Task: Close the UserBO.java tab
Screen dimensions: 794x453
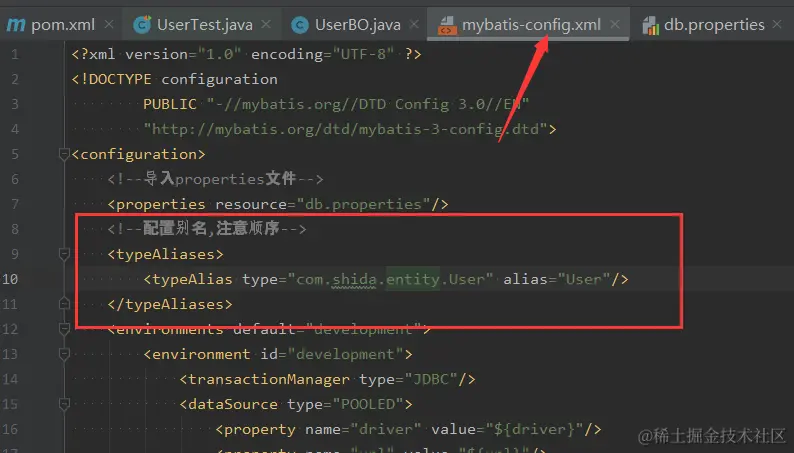Action: (414, 24)
